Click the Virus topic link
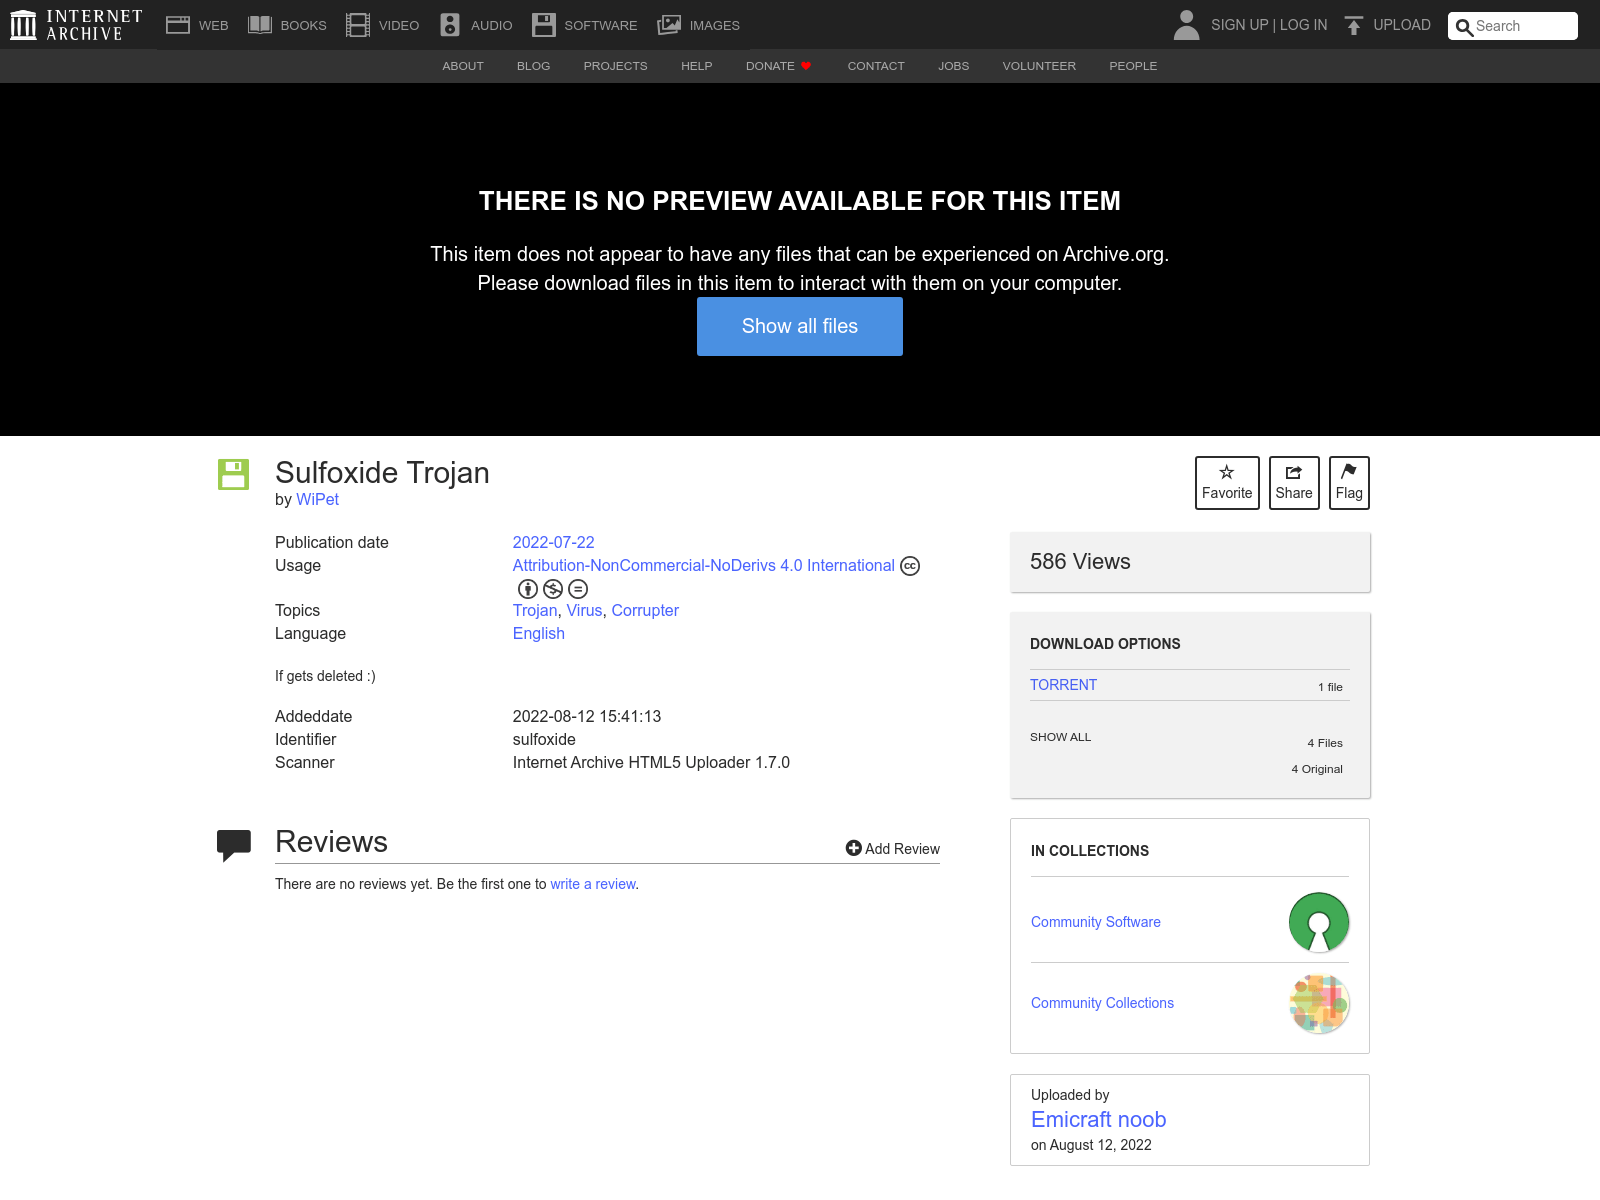This screenshot has height=1200, width=1600. coord(584,610)
